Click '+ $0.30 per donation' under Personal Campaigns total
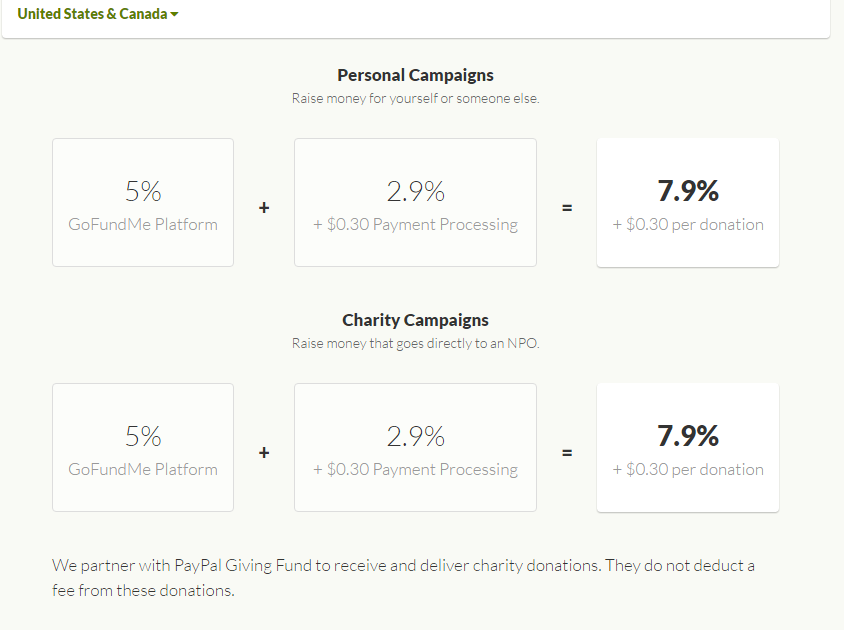This screenshot has width=844, height=630. [688, 224]
